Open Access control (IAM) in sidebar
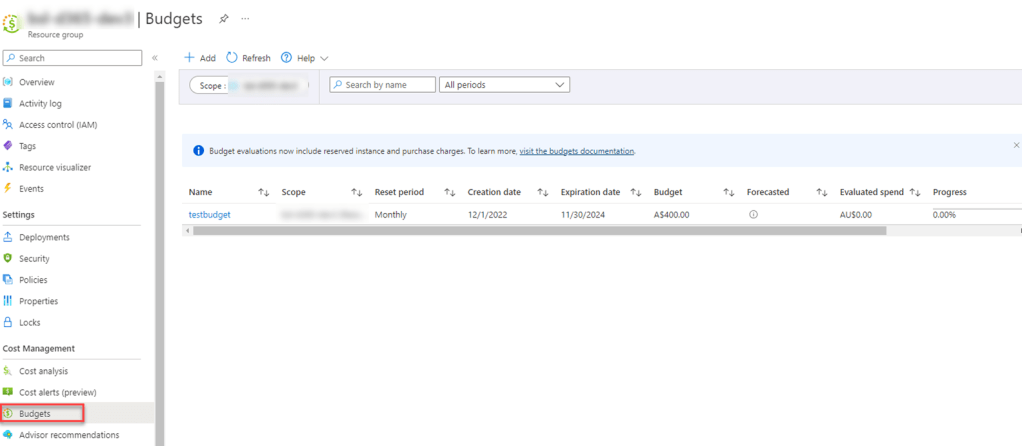Screen dimensions: 1022x446 point(57,125)
